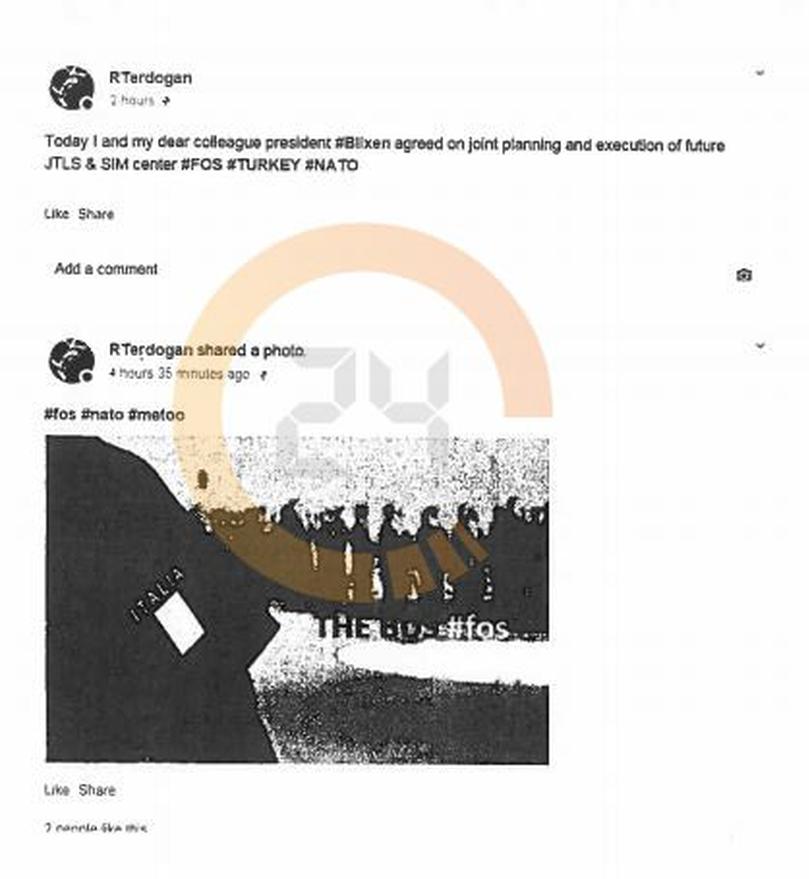Like the first post about joint planning
This screenshot has height=879, width=809.
(x=57, y=214)
